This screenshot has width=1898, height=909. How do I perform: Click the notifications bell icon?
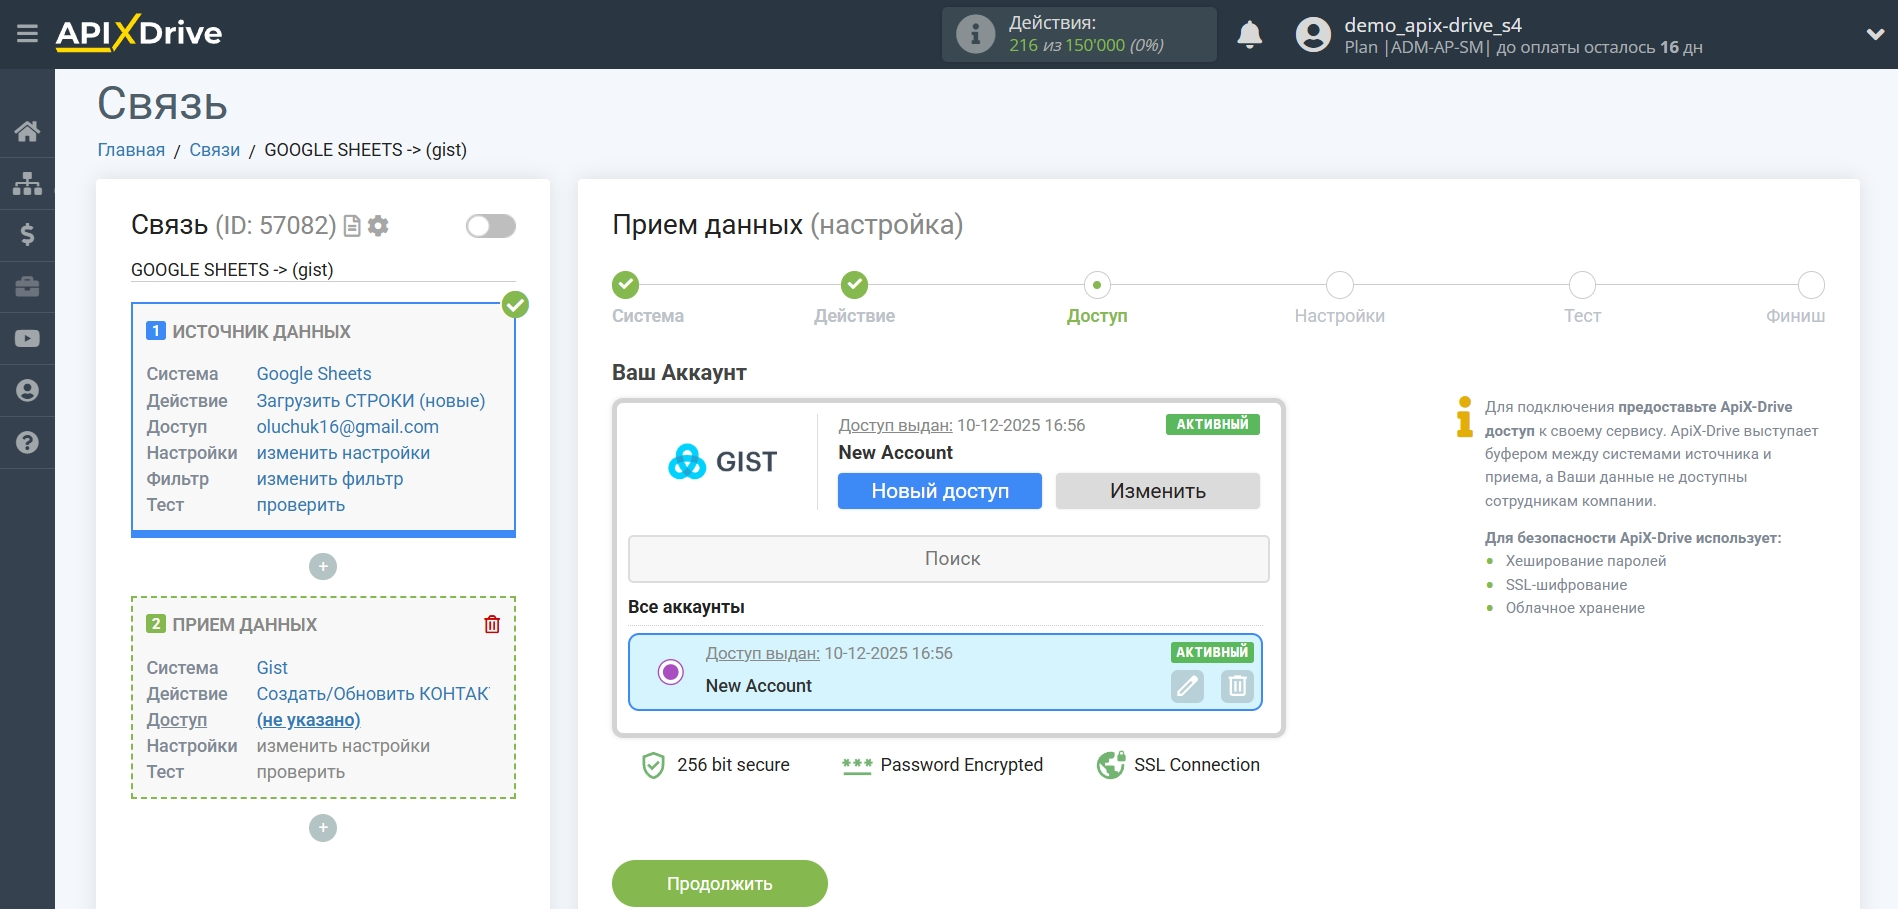pos(1249,35)
